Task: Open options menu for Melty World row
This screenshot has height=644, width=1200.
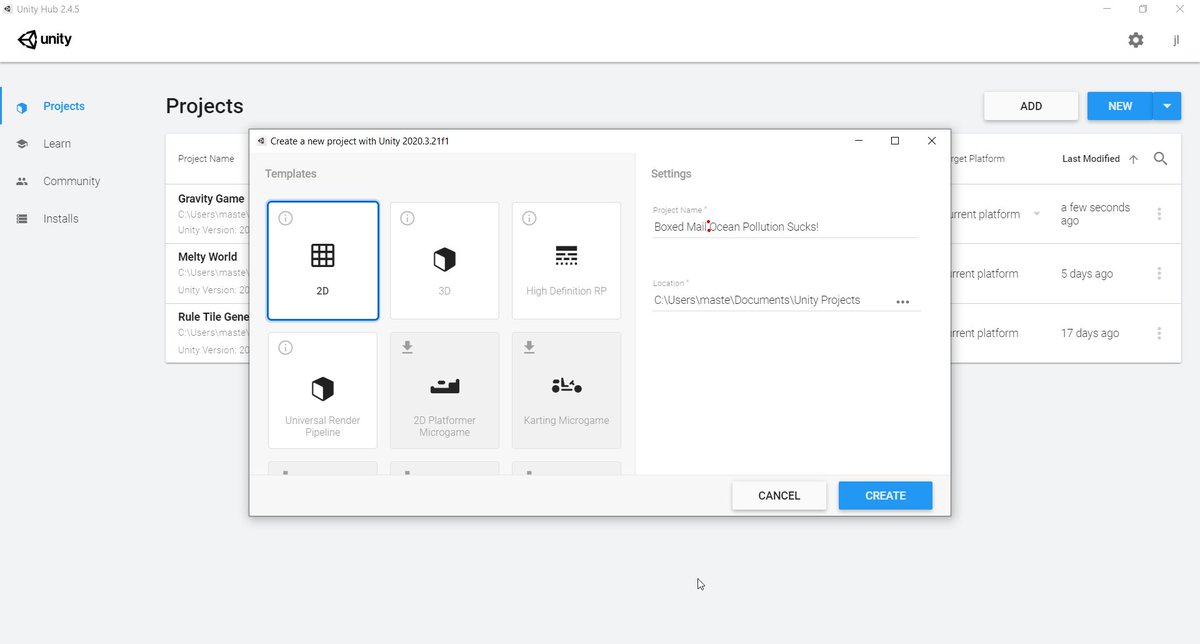Action: coord(1159,274)
